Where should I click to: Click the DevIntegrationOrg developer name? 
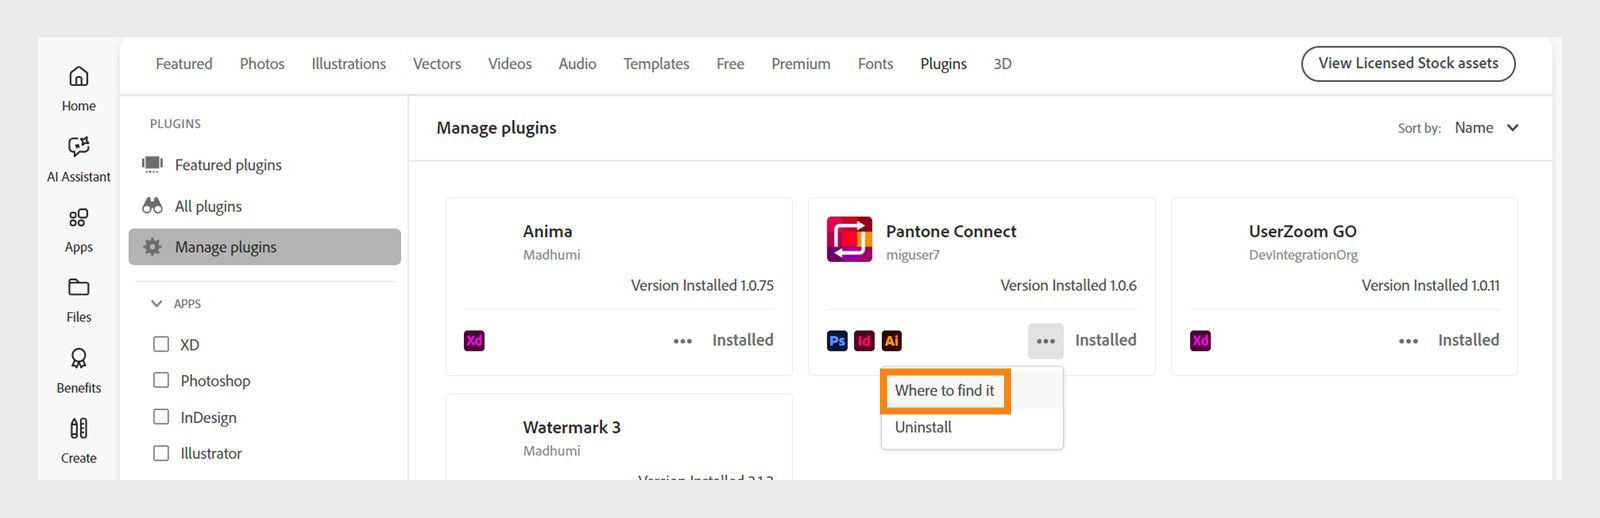click(1303, 255)
